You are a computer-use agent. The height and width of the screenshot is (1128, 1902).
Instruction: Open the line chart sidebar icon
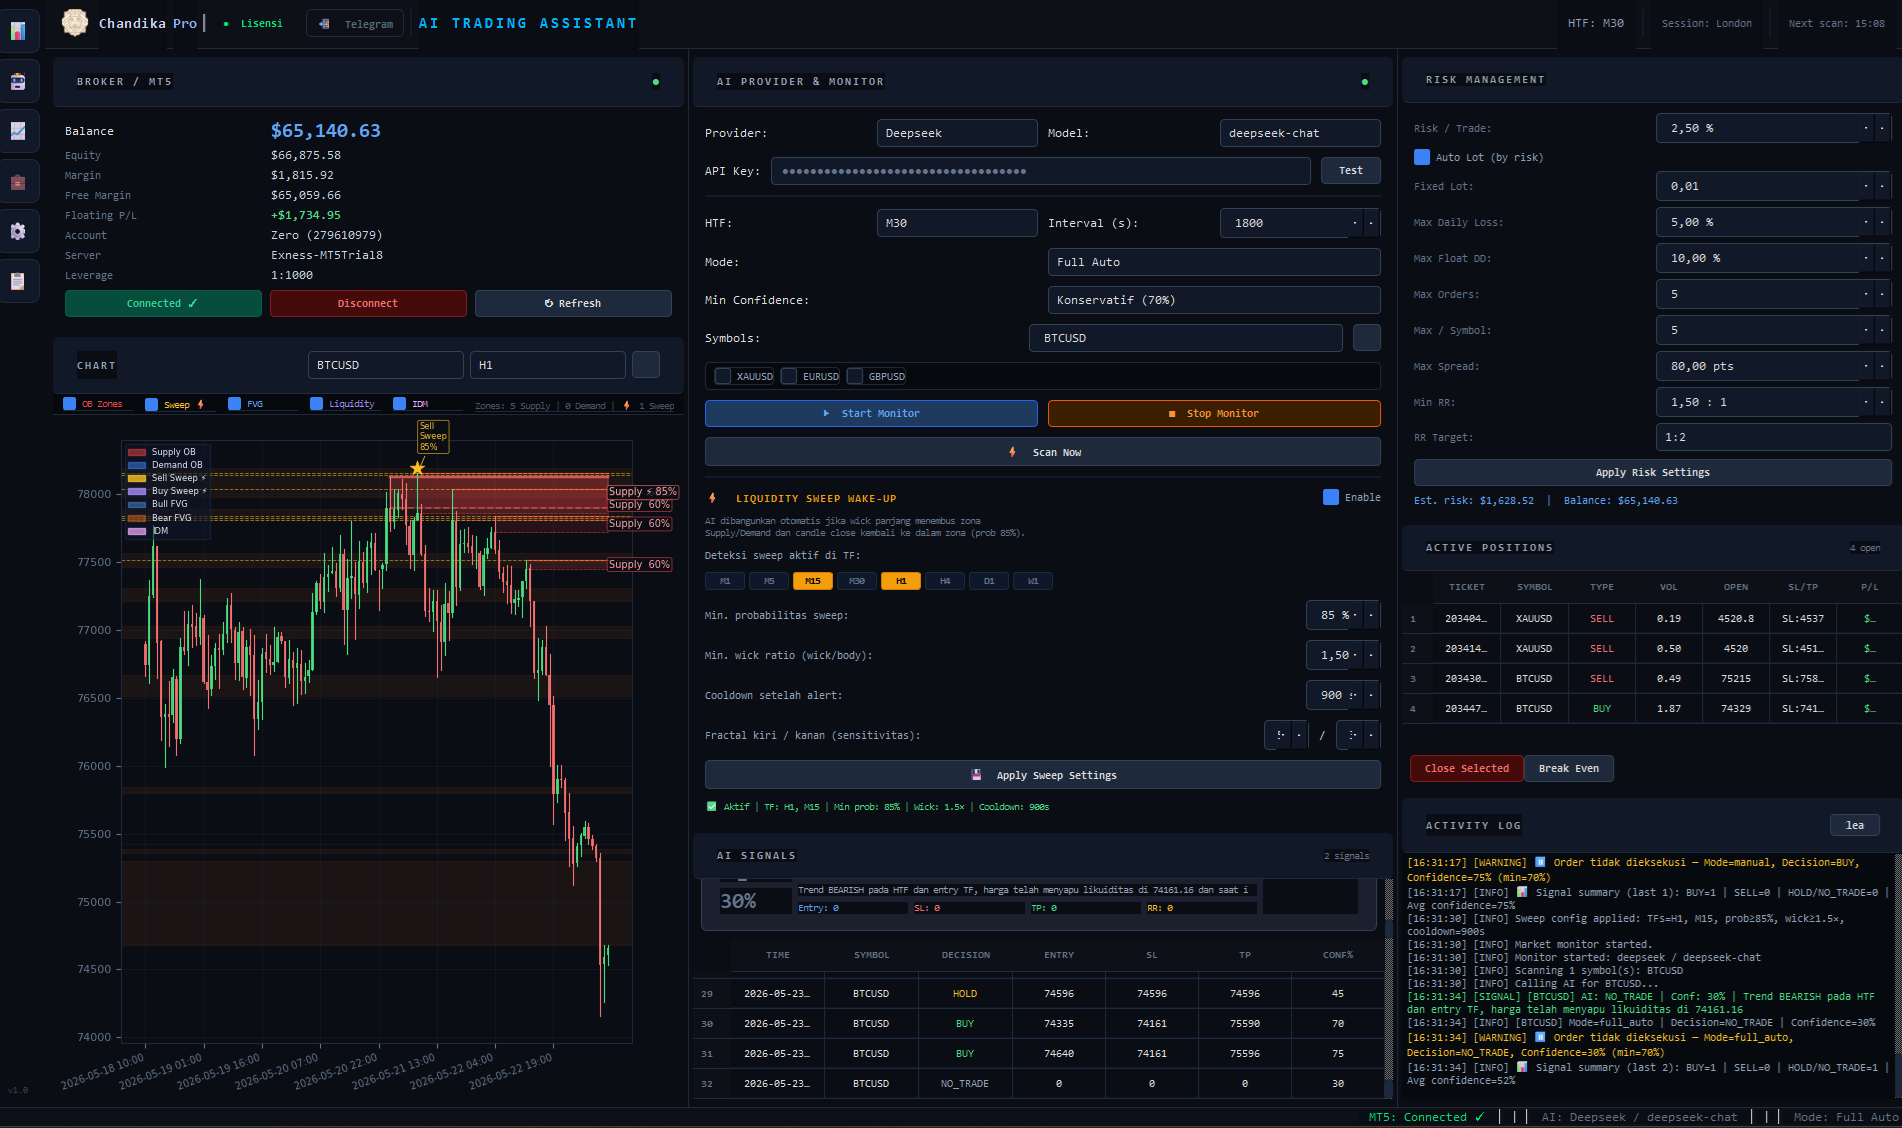pyautogui.click(x=18, y=131)
